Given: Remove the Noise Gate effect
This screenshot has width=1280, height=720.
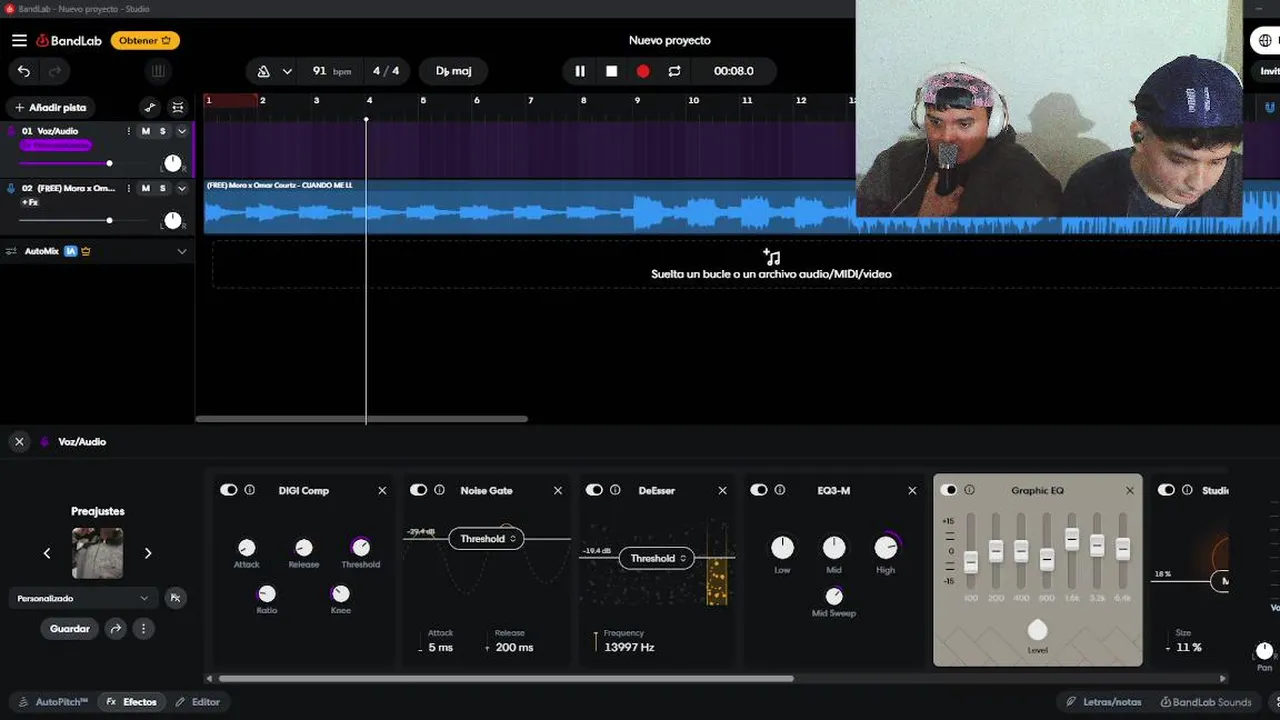Looking at the screenshot, I should click(x=558, y=490).
